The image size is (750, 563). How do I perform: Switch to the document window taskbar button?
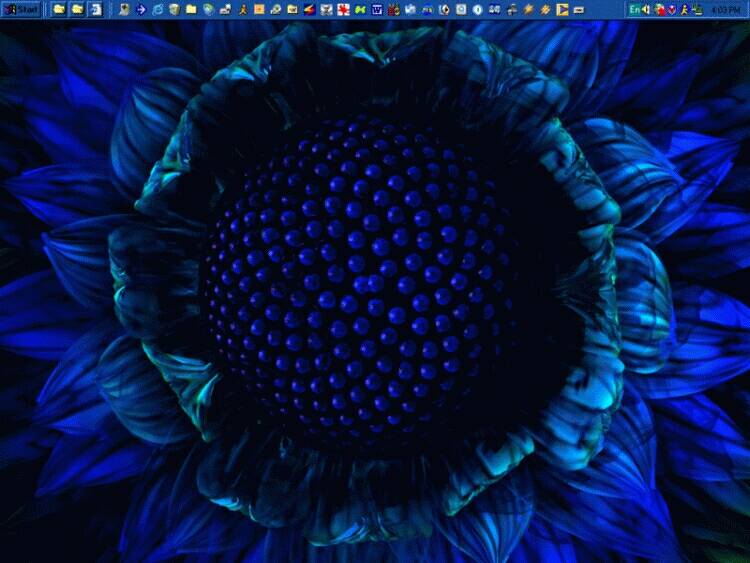[95, 9]
